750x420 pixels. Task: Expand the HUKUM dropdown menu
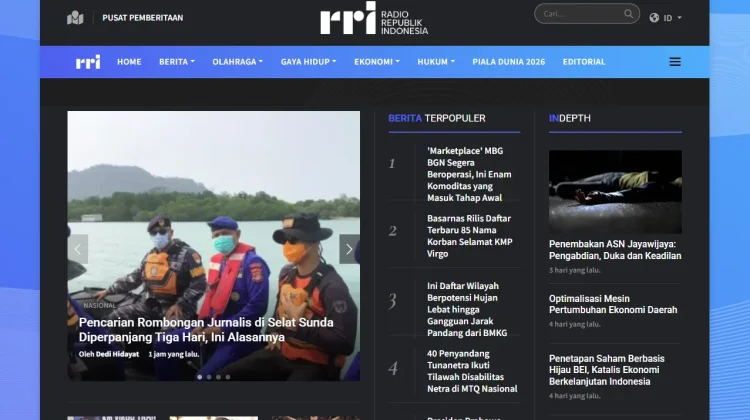click(x=436, y=62)
